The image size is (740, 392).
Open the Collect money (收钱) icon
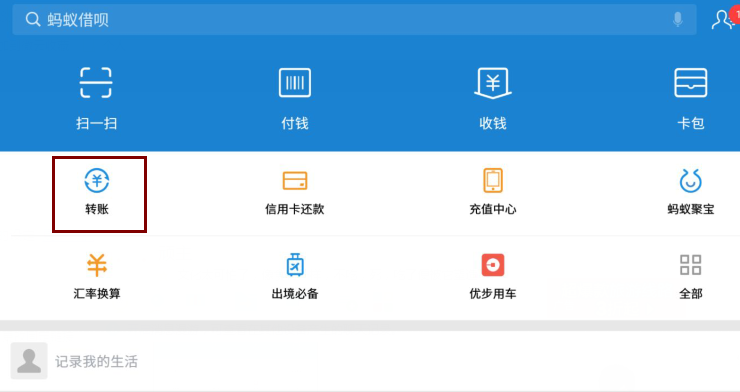493,83
